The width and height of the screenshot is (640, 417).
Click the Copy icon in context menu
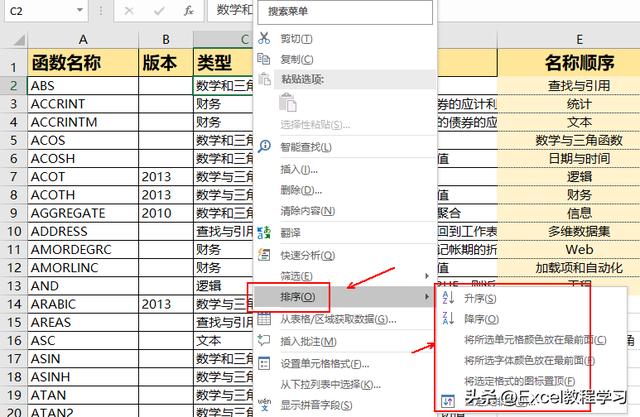pyautogui.click(x=264, y=59)
